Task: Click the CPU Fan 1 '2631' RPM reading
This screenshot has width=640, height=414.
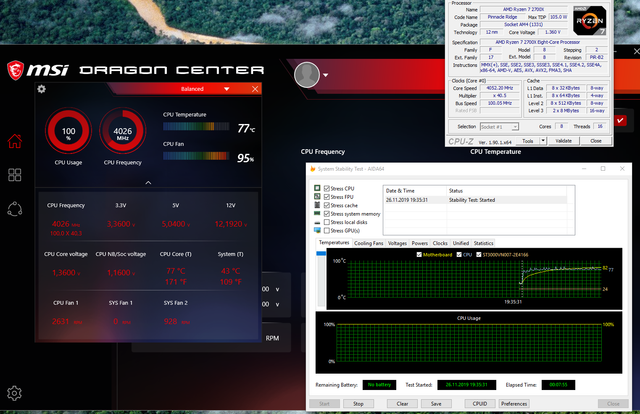Action: (60, 322)
